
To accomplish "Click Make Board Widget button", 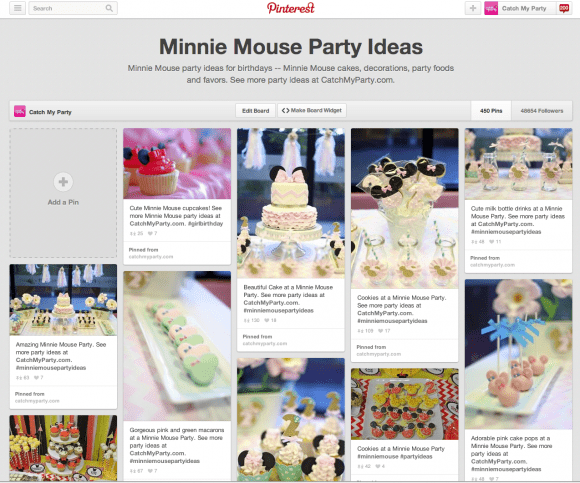I will click(x=312, y=111).
